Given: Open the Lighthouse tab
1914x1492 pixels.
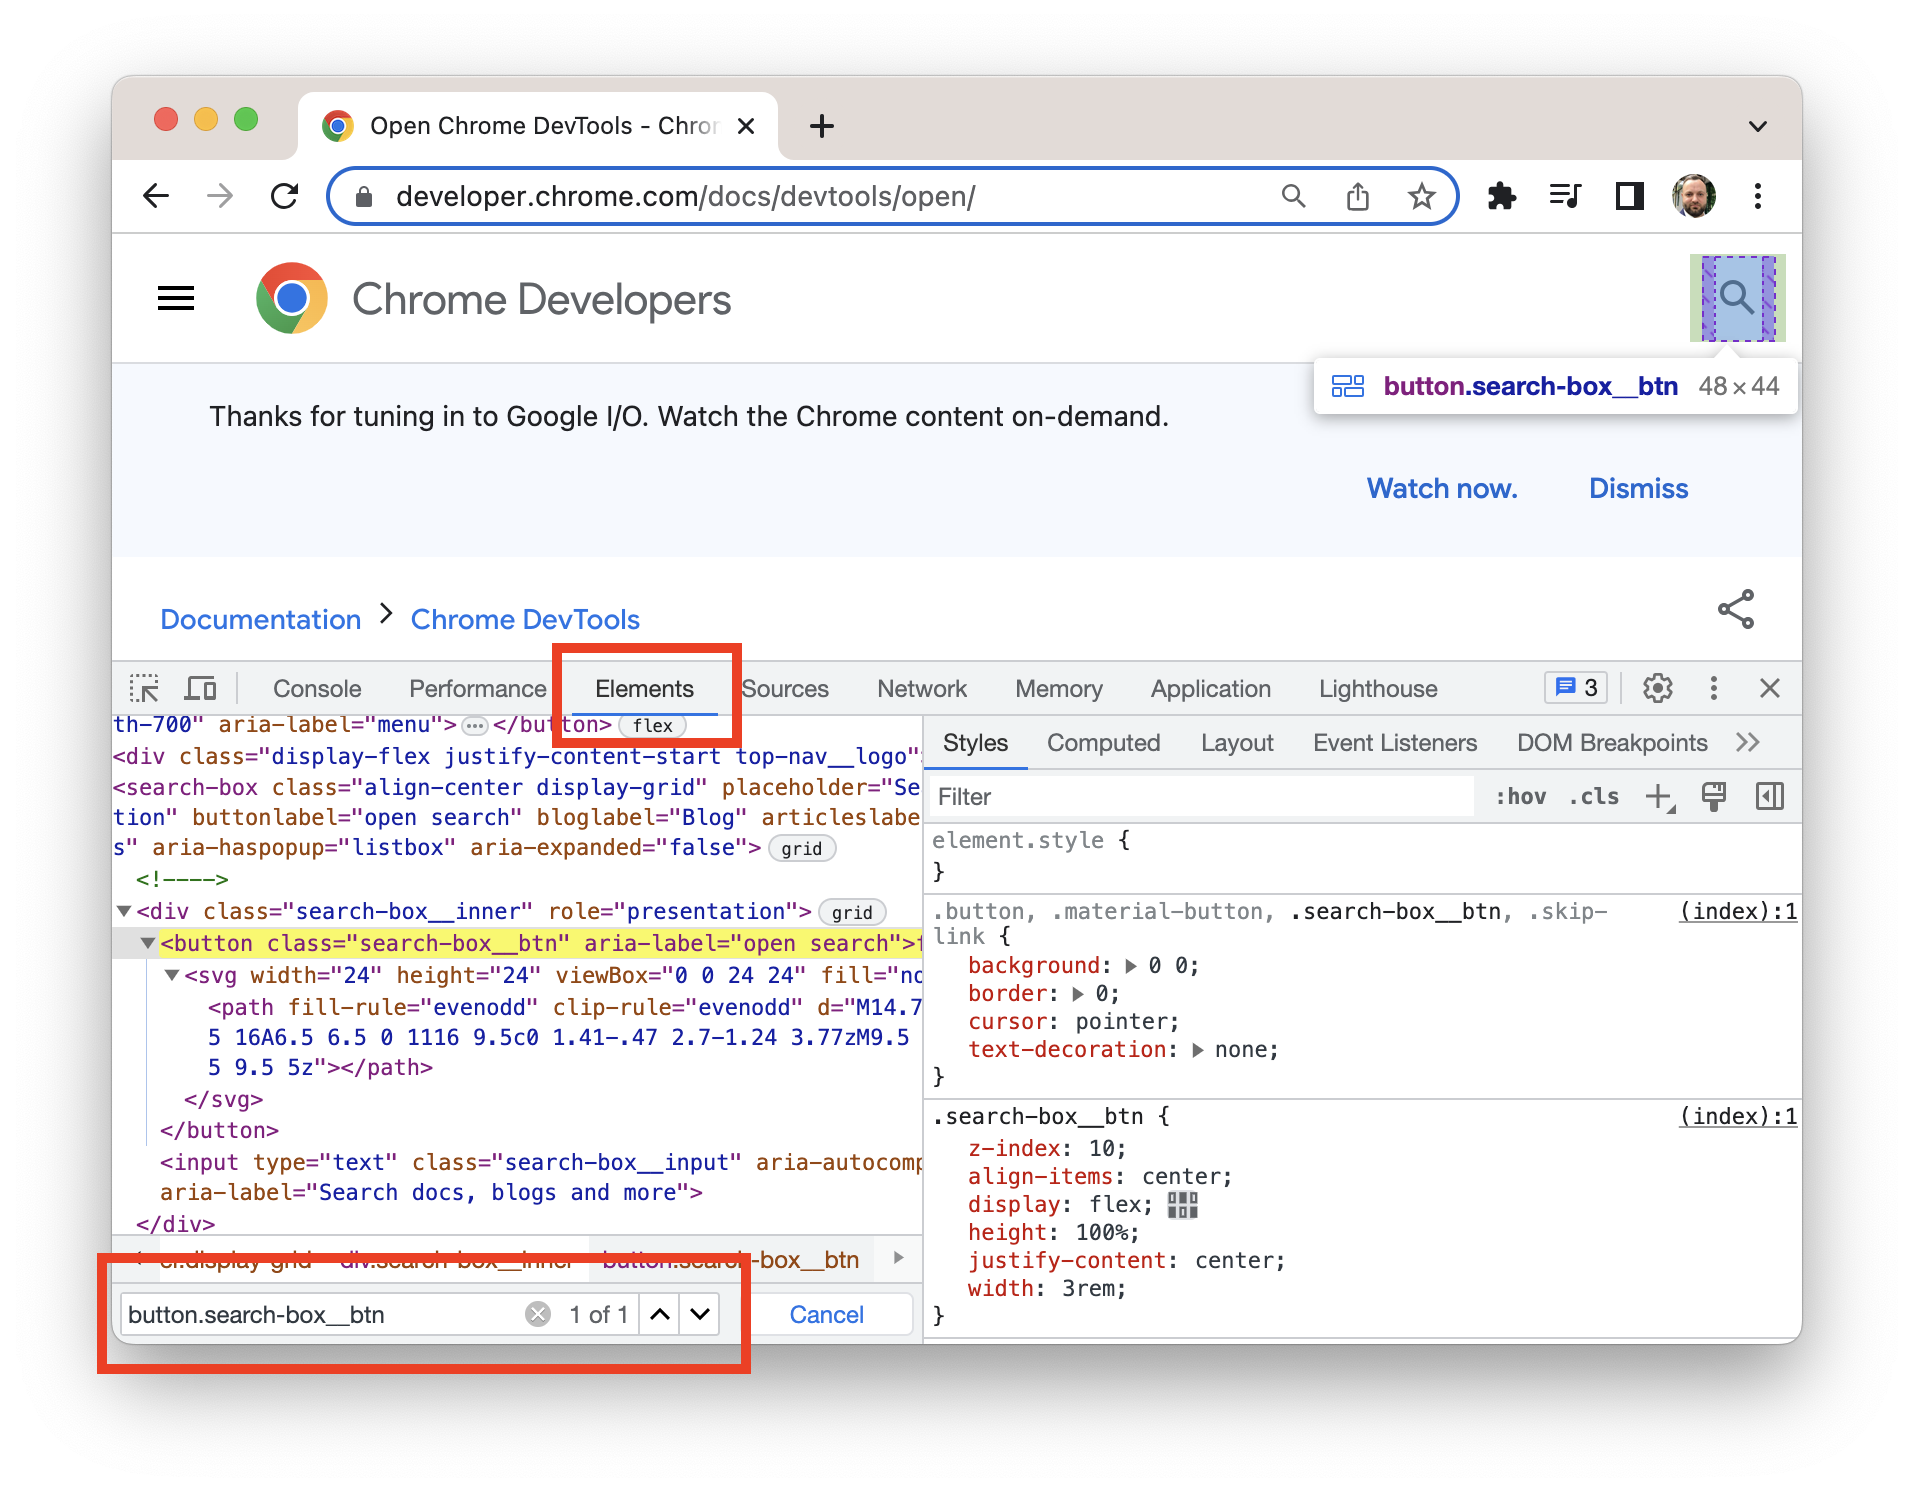Looking at the screenshot, I should pos(1378,688).
